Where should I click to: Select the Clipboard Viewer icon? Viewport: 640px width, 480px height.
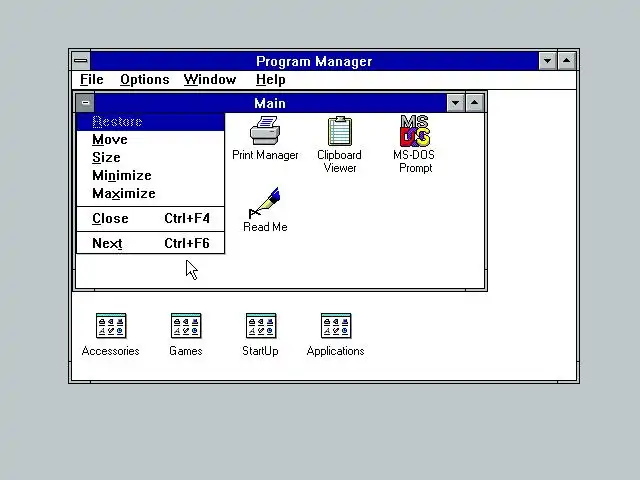pos(340,131)
